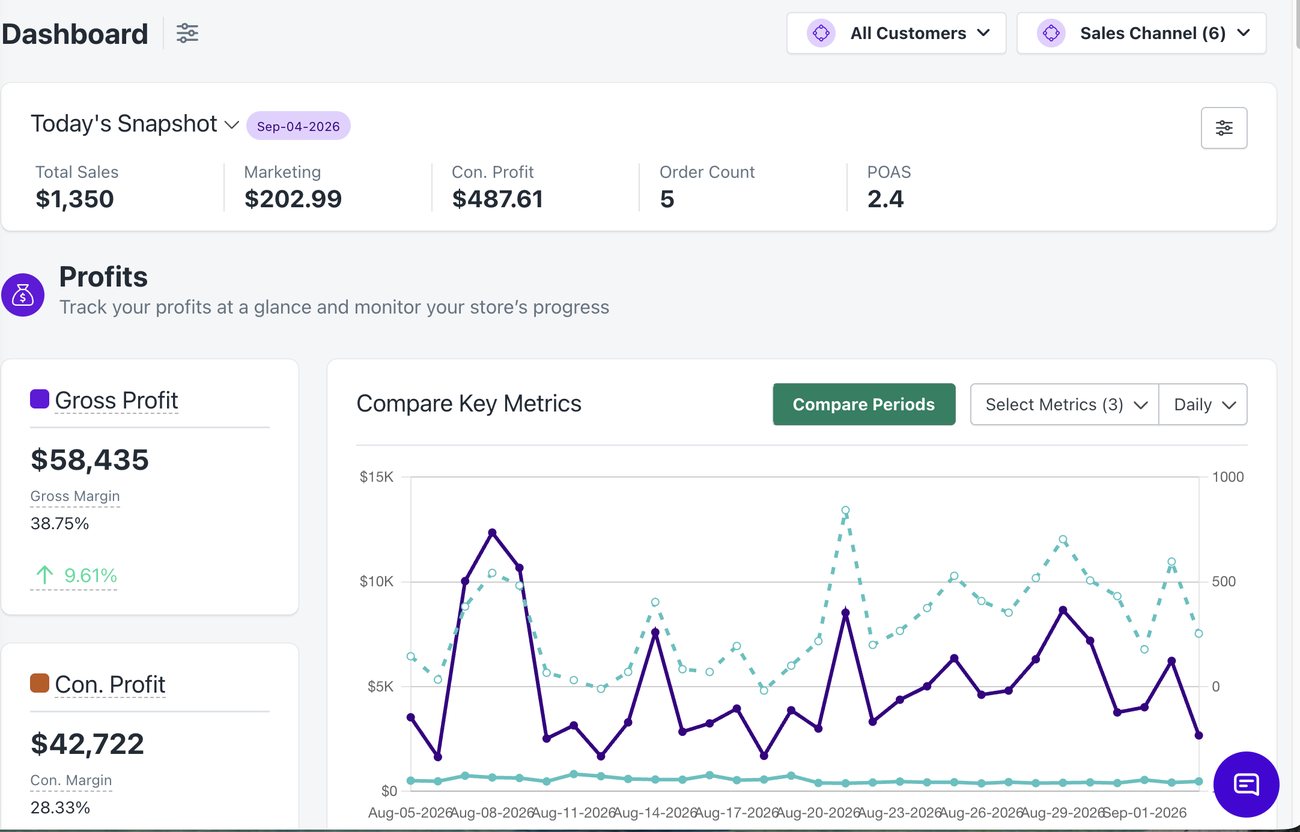The width and height of the screenshot is (1300, 832).
Task: Click the 28.33% con. margin value
Action: coord(60,807)
